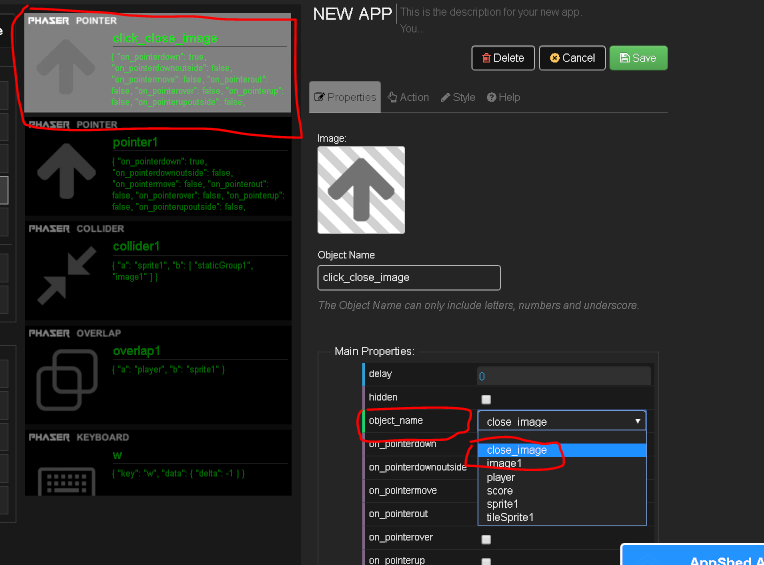Choose tileSprite1 in the dropdown list

click(x=562, y=517)
